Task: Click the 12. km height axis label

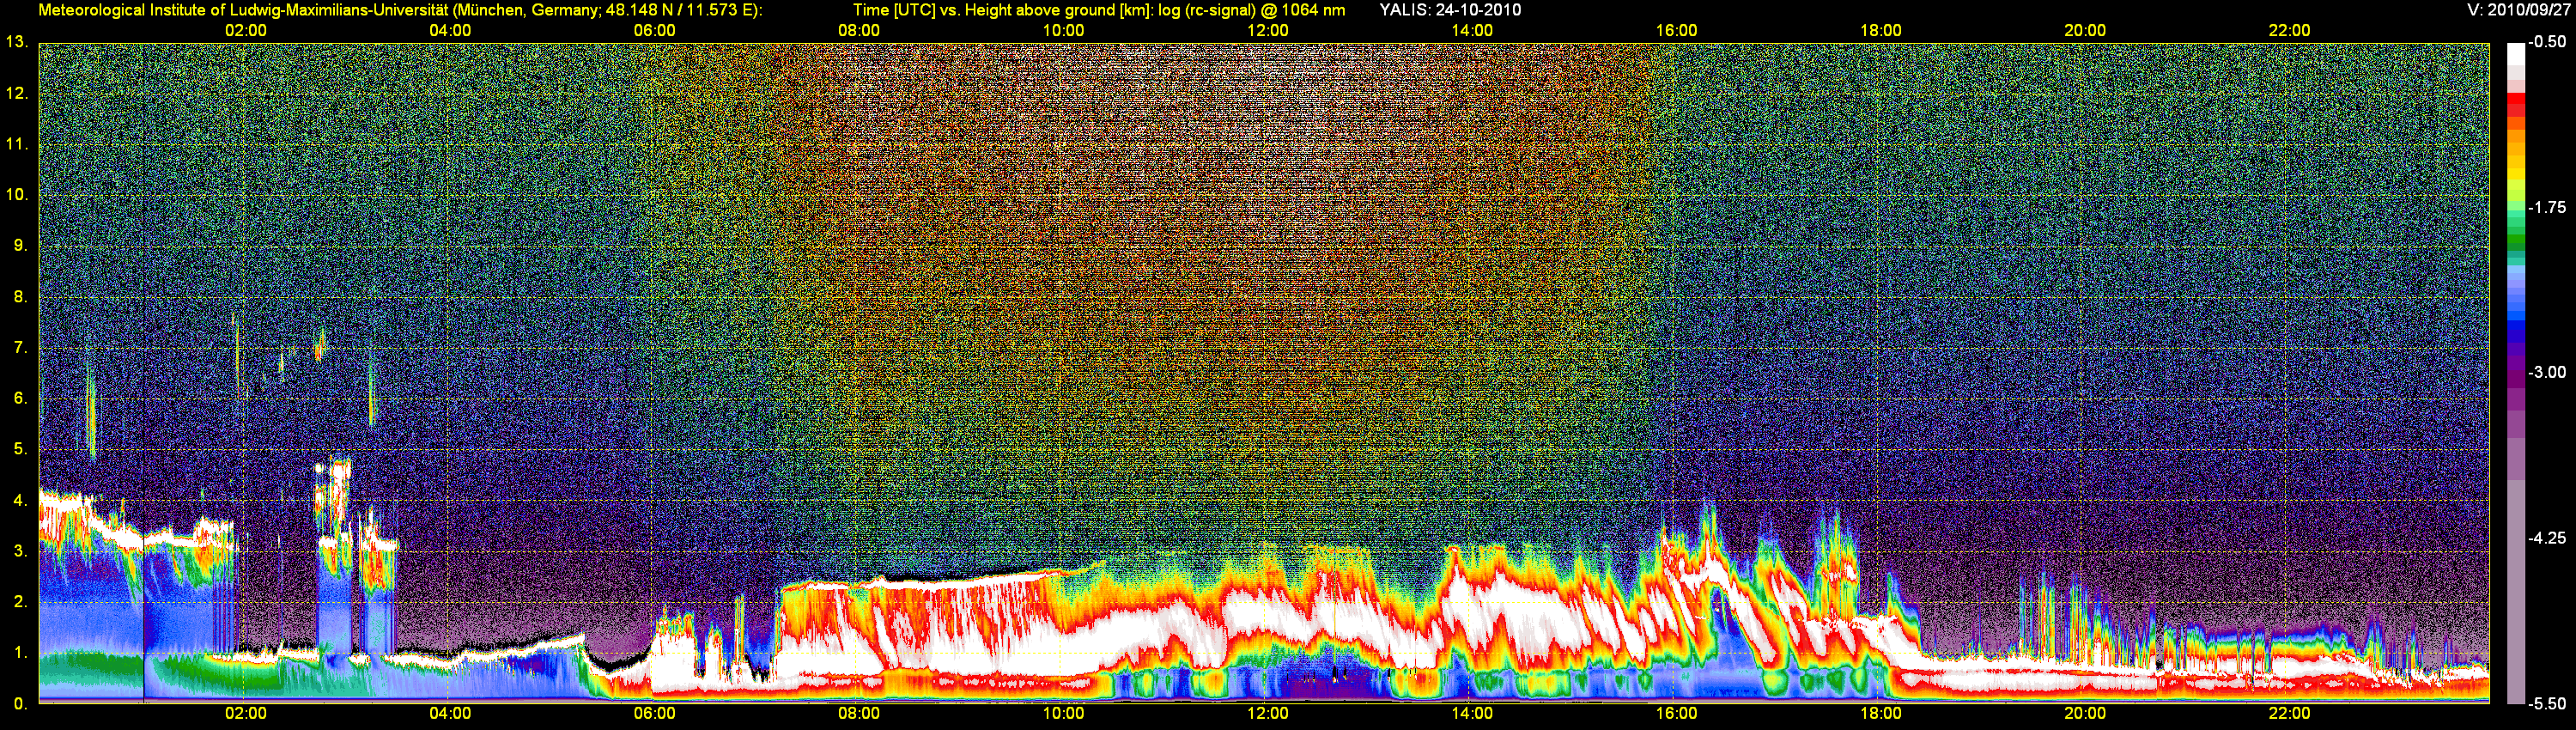Action: click(x=17, y=93)
